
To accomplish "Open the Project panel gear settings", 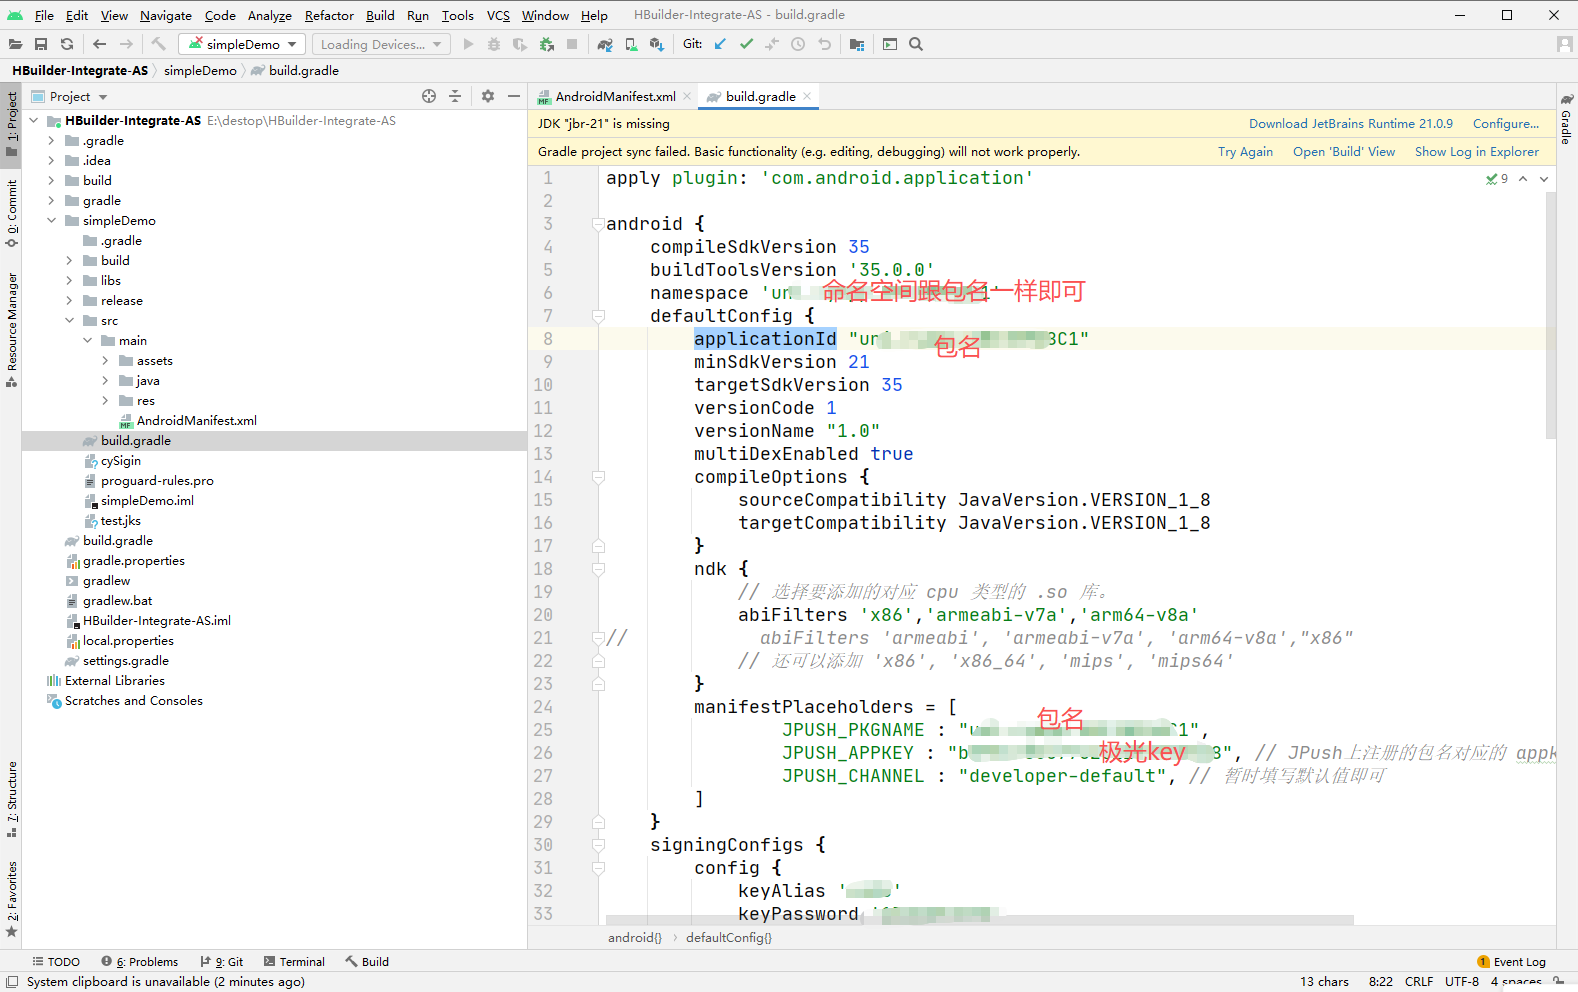I will click(x=488, y=96).
